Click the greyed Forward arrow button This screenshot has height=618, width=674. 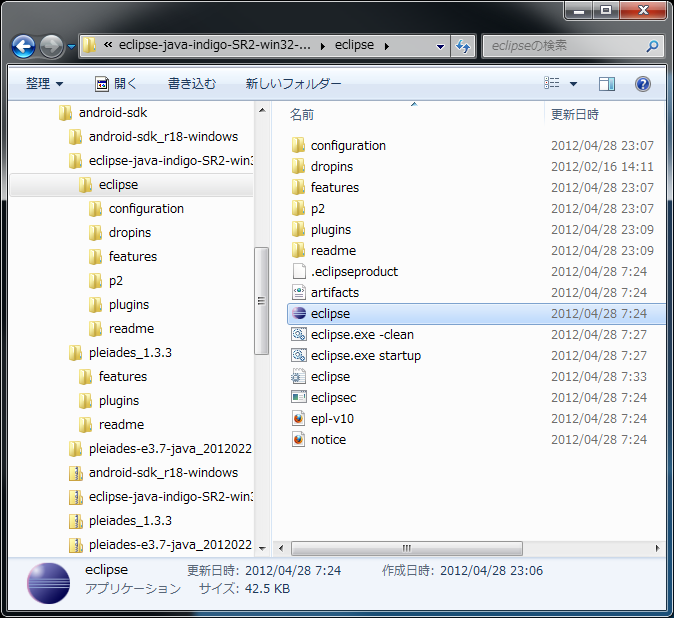(51, 46)
